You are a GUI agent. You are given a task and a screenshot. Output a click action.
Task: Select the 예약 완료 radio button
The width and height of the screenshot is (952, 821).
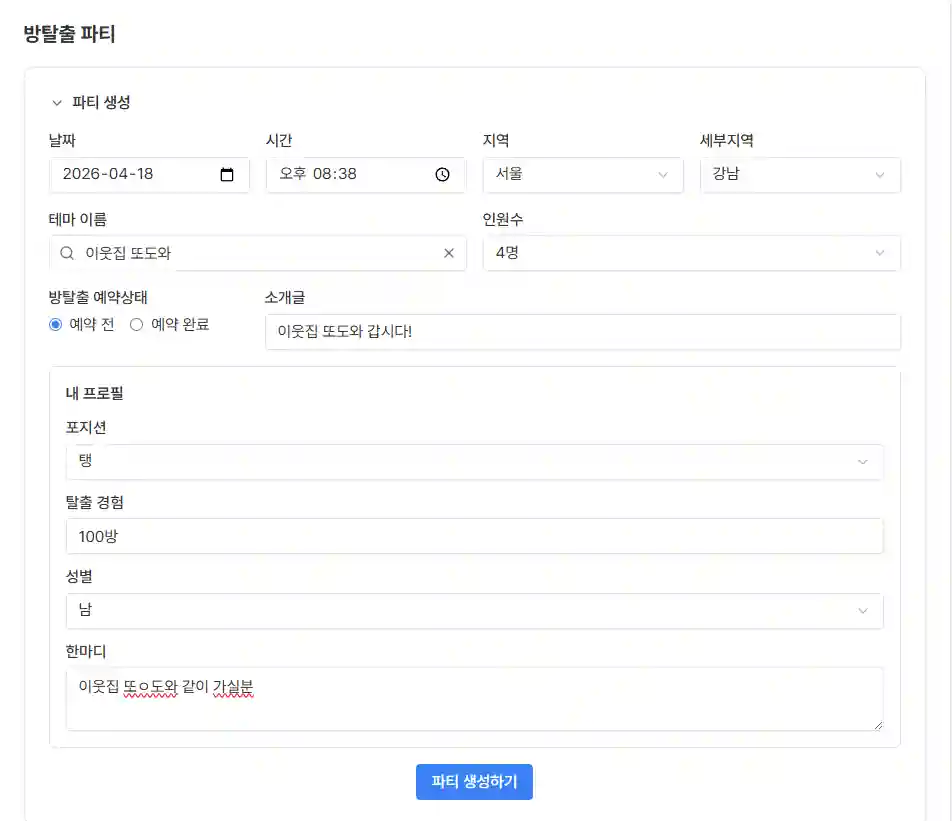tap(137, 325)
